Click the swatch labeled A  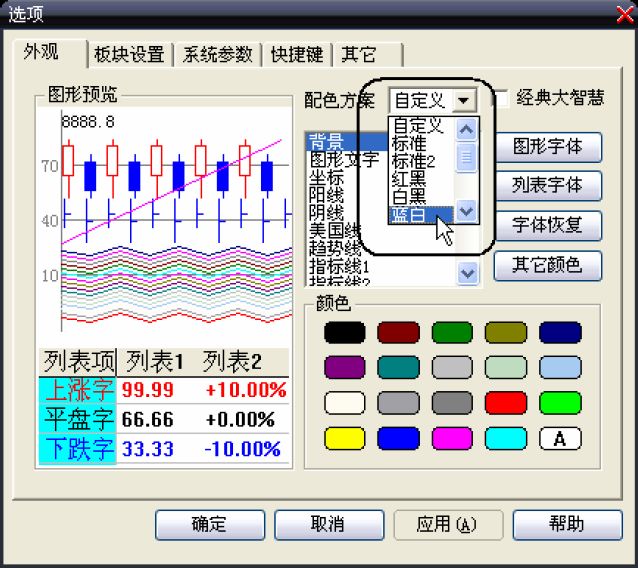(x=560, y=439)
